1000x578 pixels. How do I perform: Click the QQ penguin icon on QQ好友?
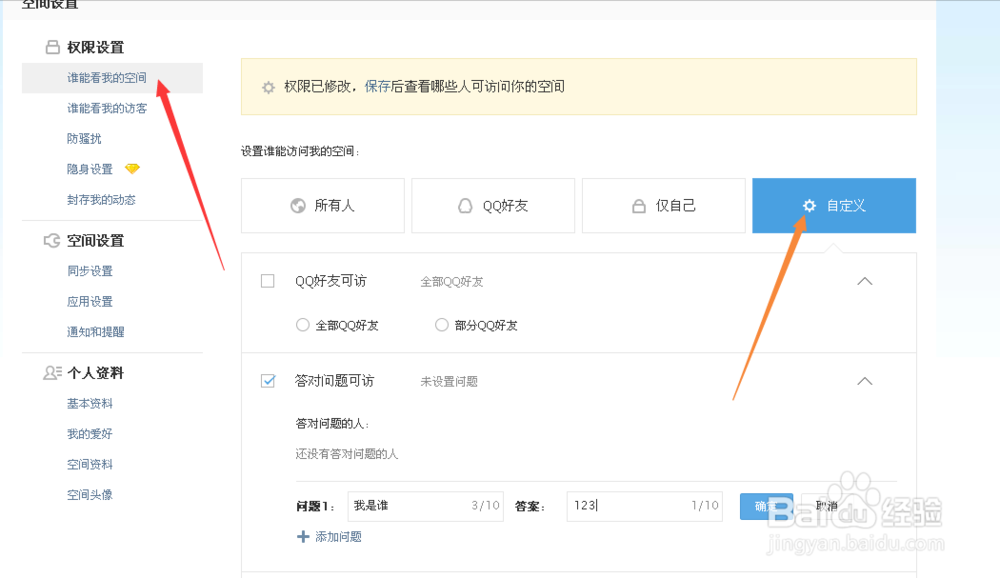pyautogui.click(x=464, y=206)
